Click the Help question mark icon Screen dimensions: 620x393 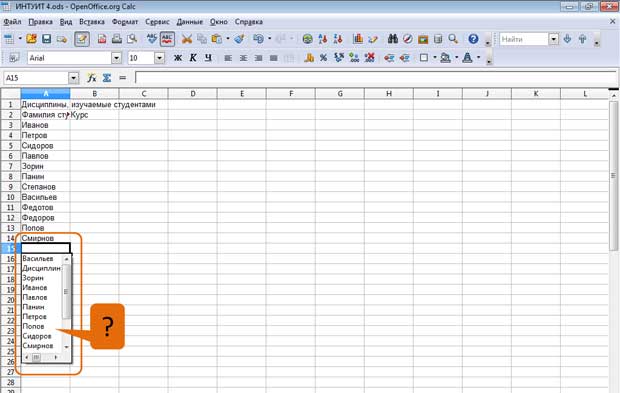click(x=473, y=39)
